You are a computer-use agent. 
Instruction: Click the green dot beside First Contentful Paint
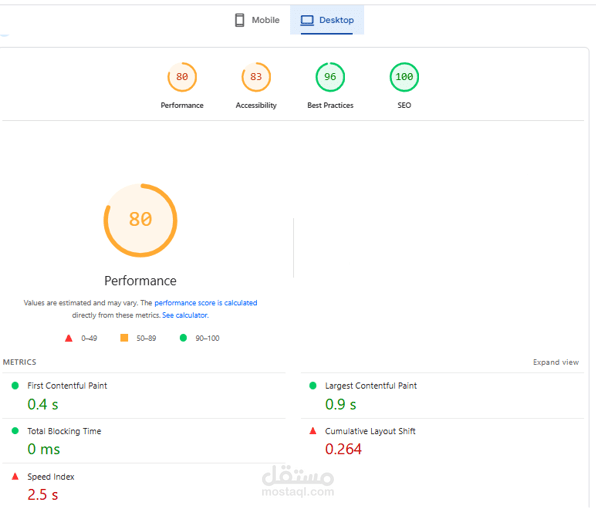[x=15, y=386]
